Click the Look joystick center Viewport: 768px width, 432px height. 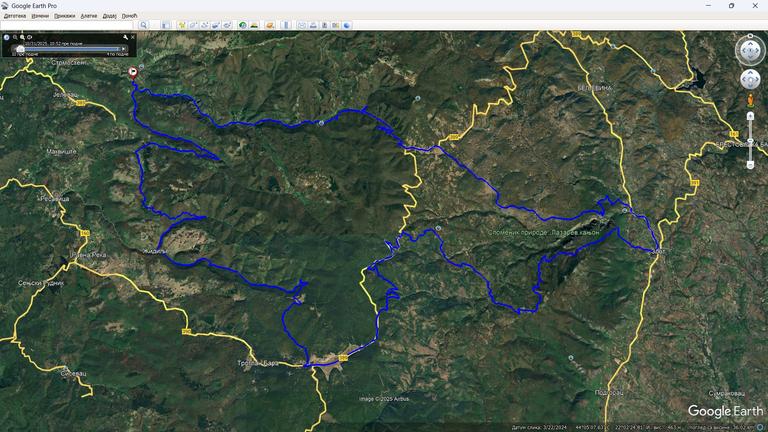click(750, 50)
